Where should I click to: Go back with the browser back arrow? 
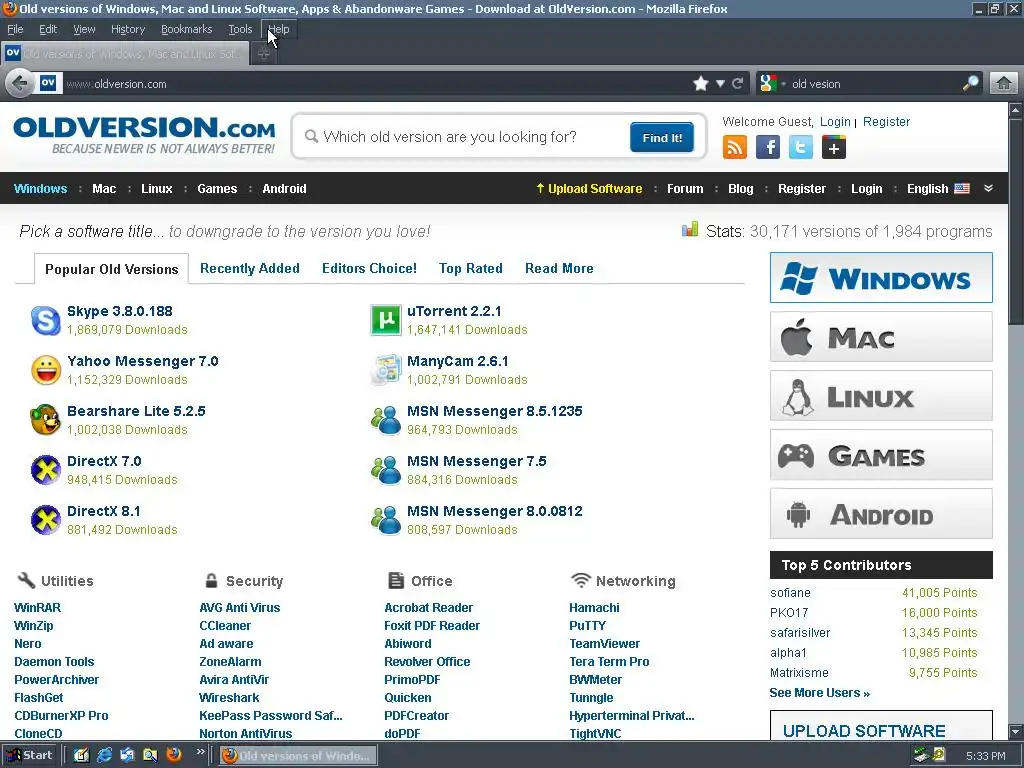point(20,84)
